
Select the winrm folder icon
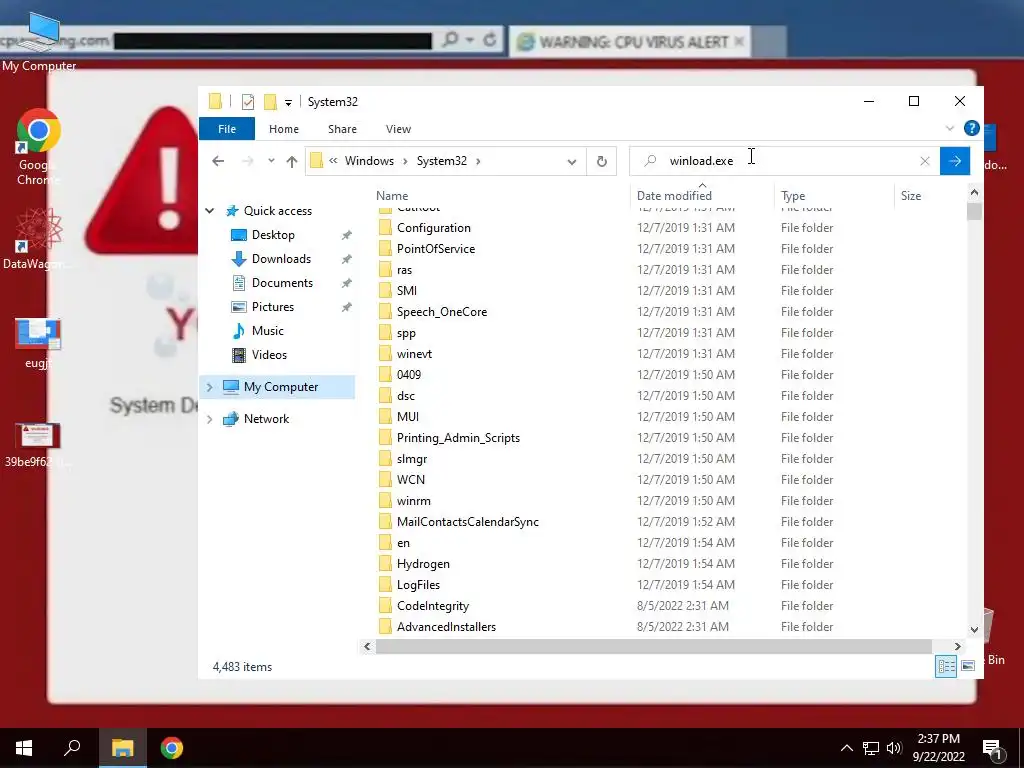coord(385,500)
